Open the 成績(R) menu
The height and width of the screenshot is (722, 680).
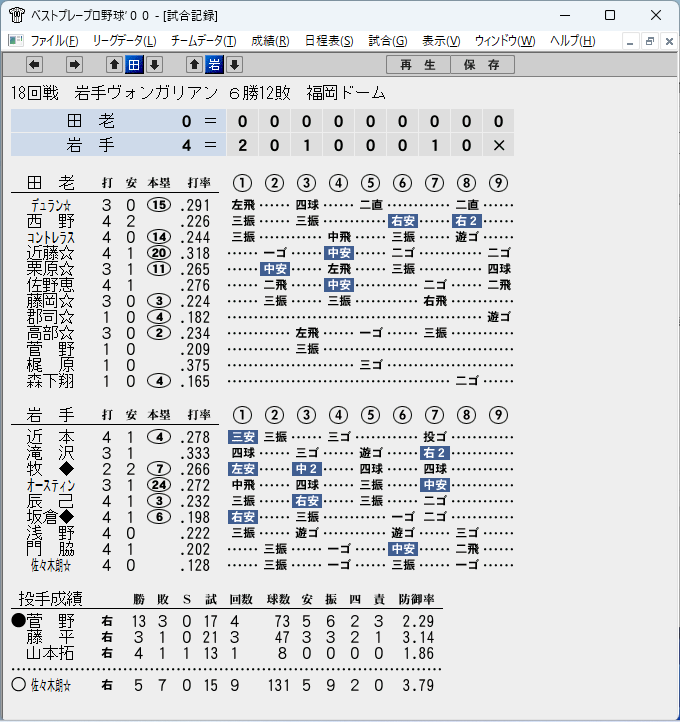[x=270, y=41]
